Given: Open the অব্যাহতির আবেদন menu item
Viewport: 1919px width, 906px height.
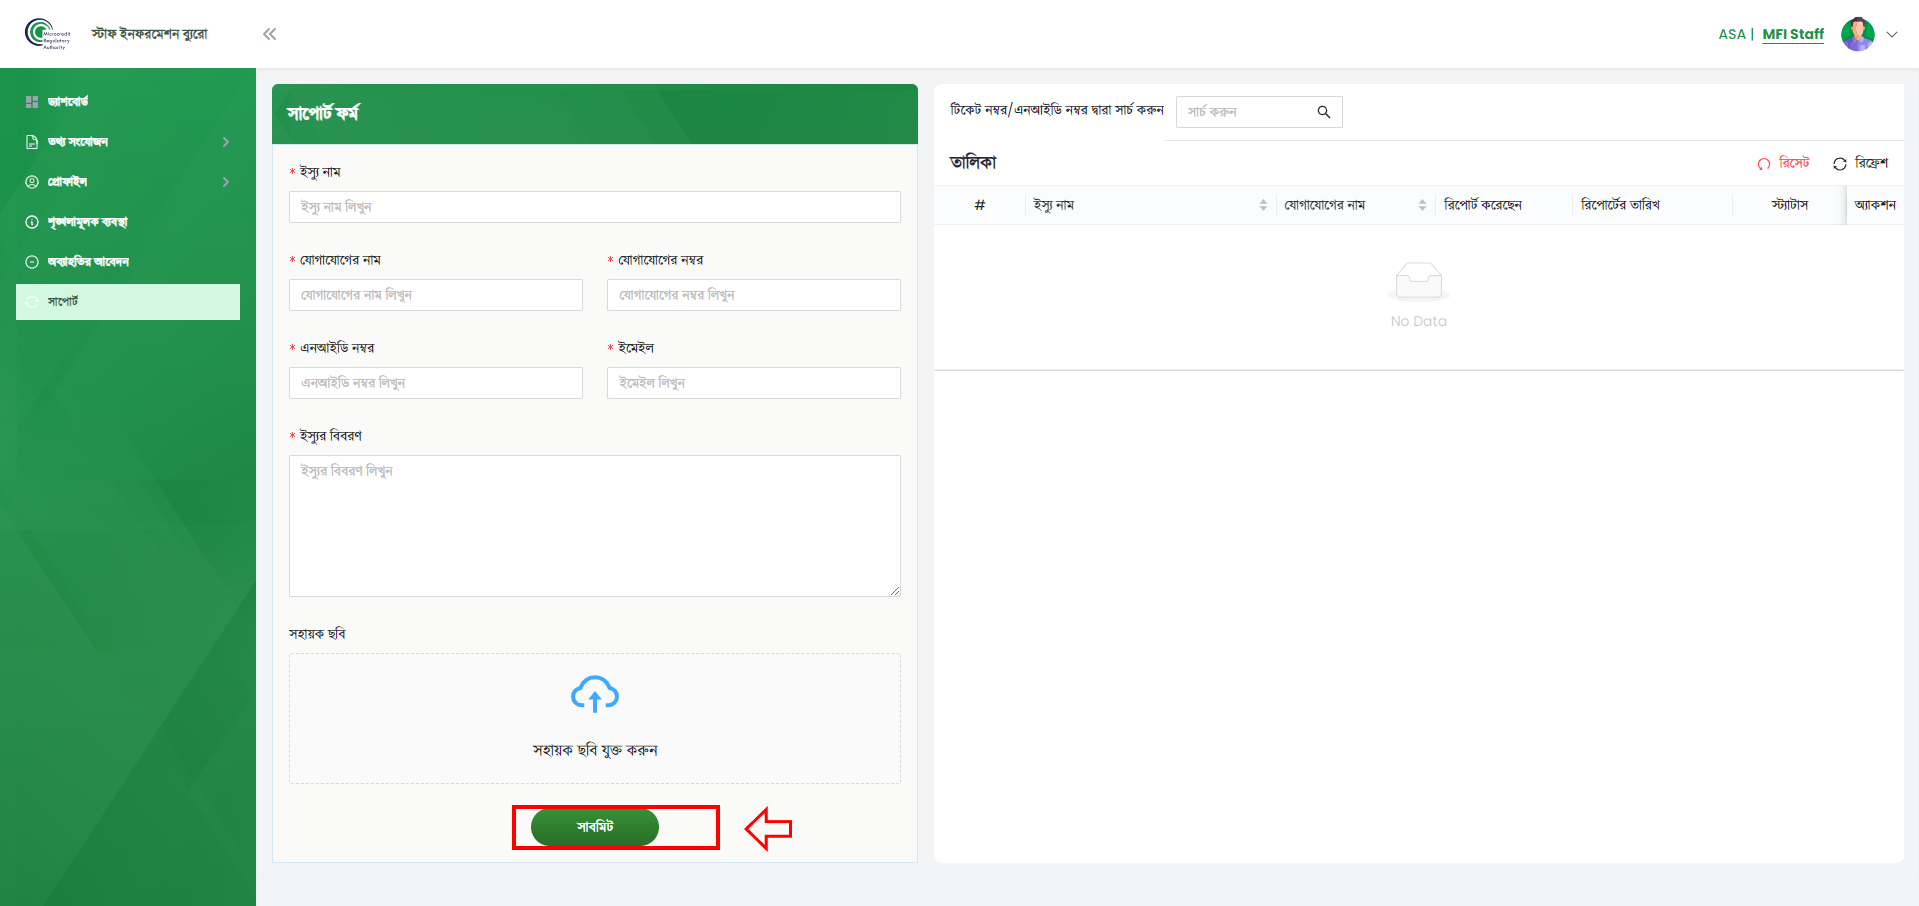Looking at the screenshot, I should tap(128, 261).
